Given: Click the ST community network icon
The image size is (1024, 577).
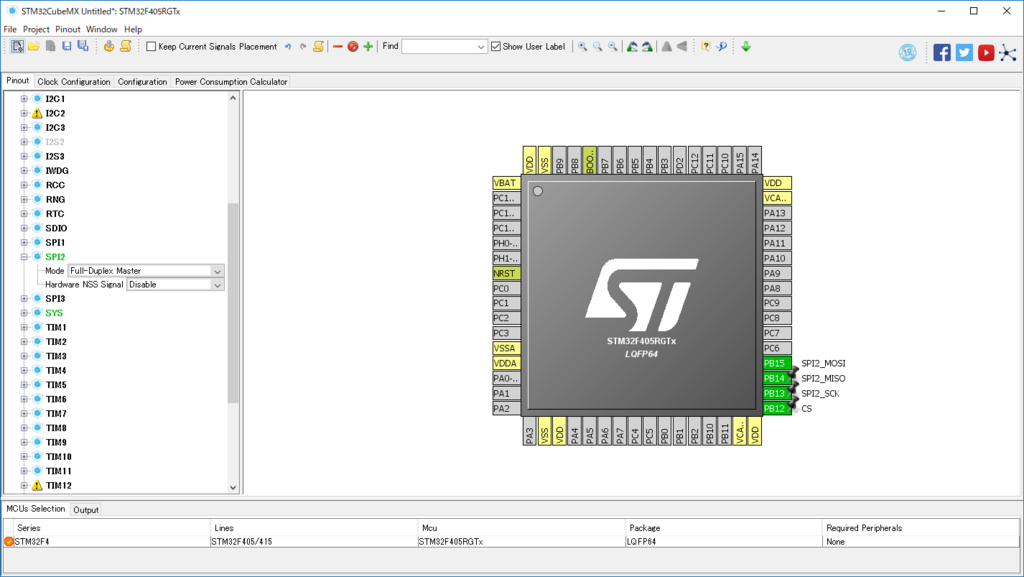Looking at the screenshot, I should pyautogui.click(x=1008, y=53).
